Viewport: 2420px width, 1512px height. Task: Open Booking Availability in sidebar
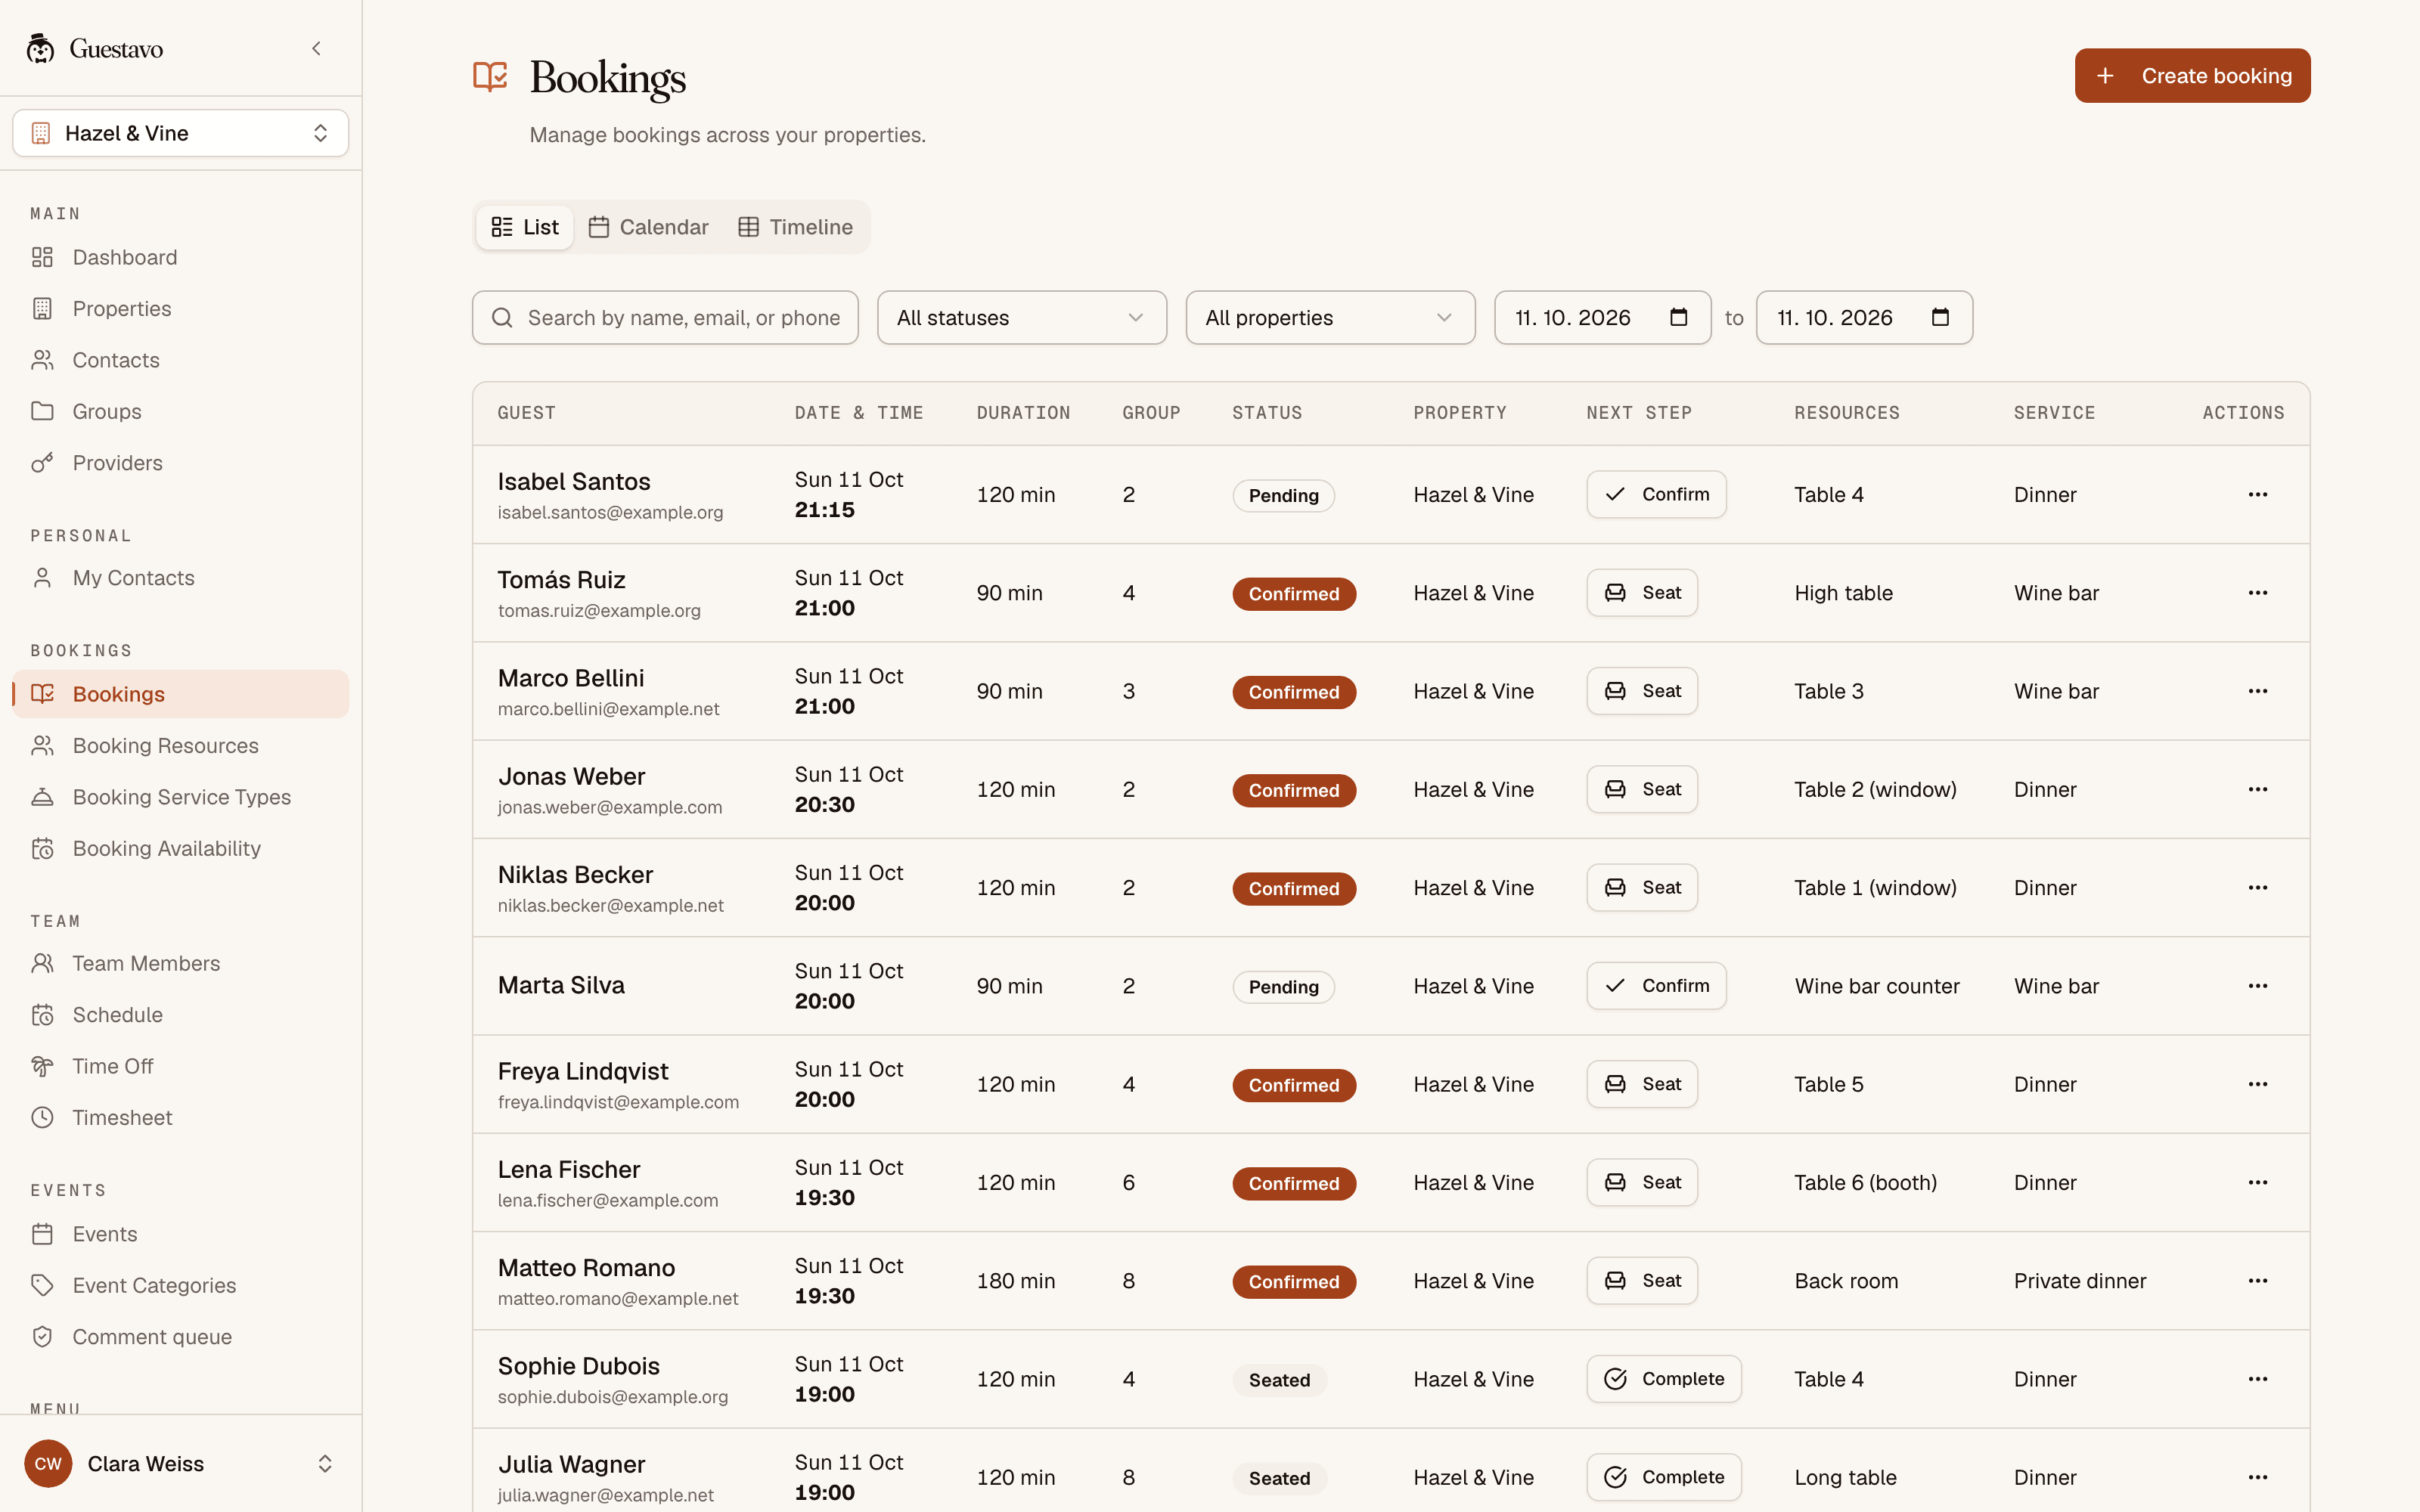coord(181,848)
